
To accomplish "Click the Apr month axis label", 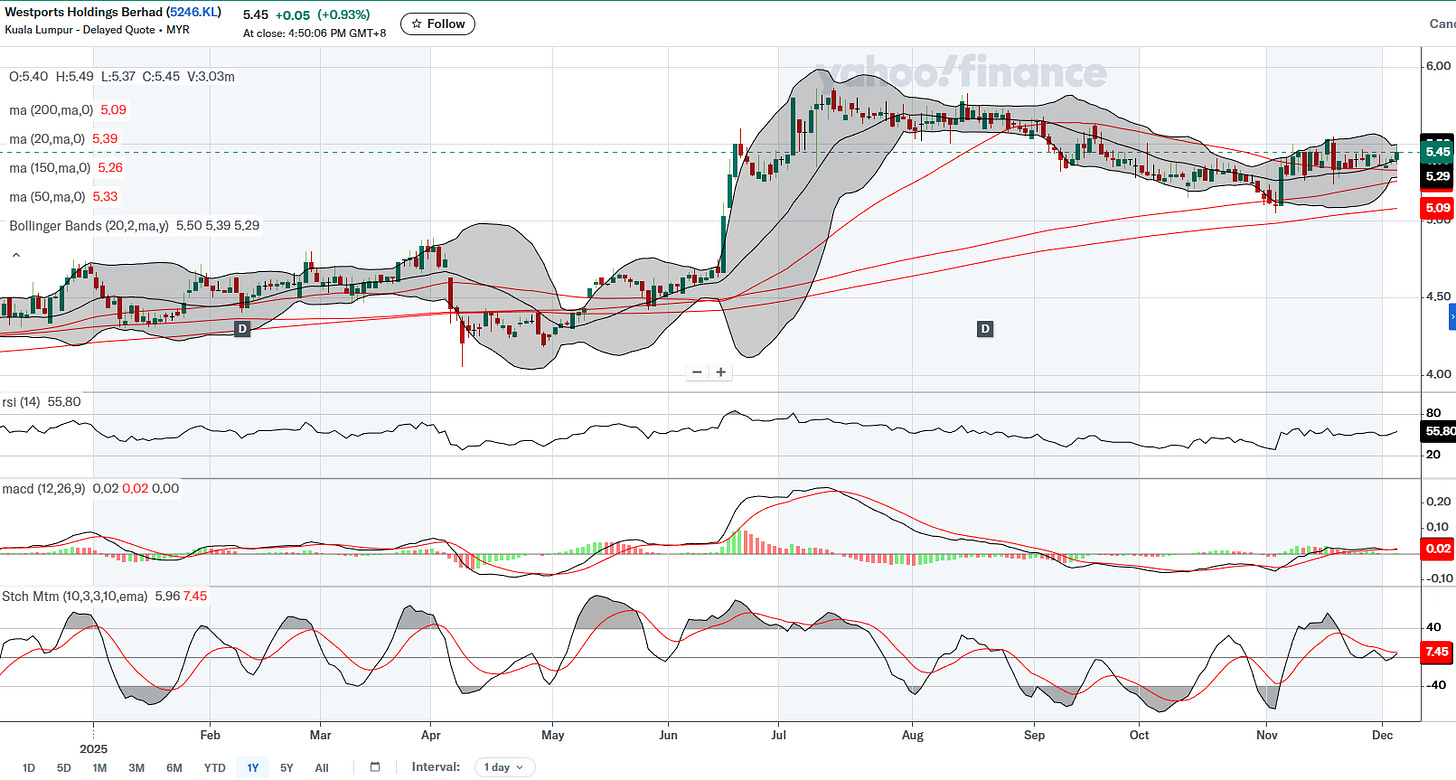I will [x=431, y=734].
